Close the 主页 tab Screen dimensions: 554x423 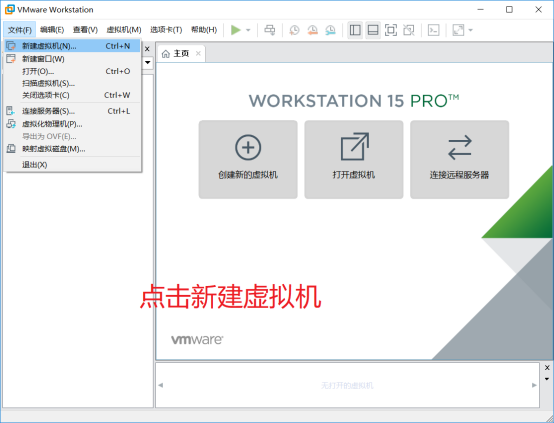[198, 53]
